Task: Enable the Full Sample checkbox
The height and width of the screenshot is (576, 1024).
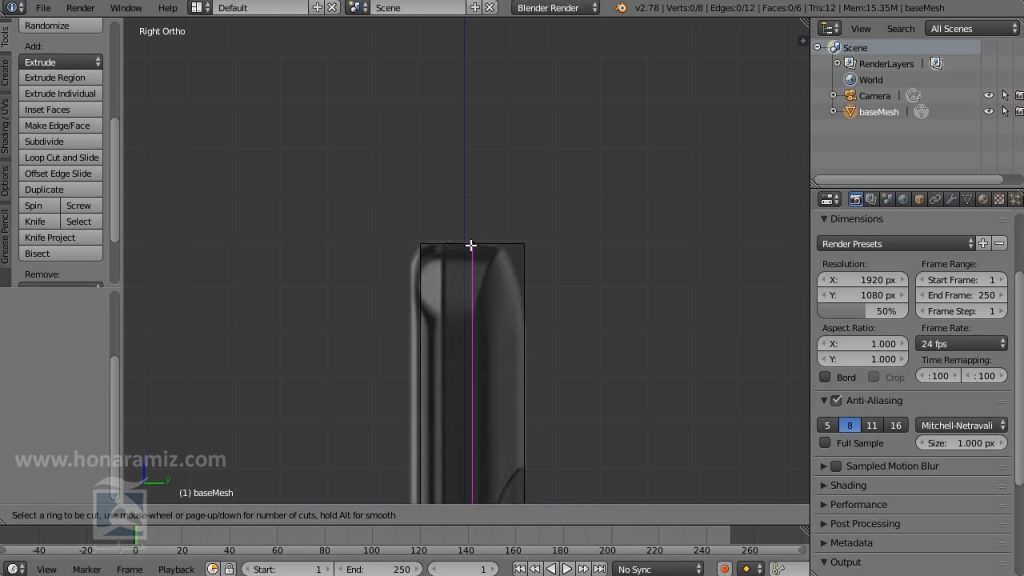Action: tap(825, 443)
